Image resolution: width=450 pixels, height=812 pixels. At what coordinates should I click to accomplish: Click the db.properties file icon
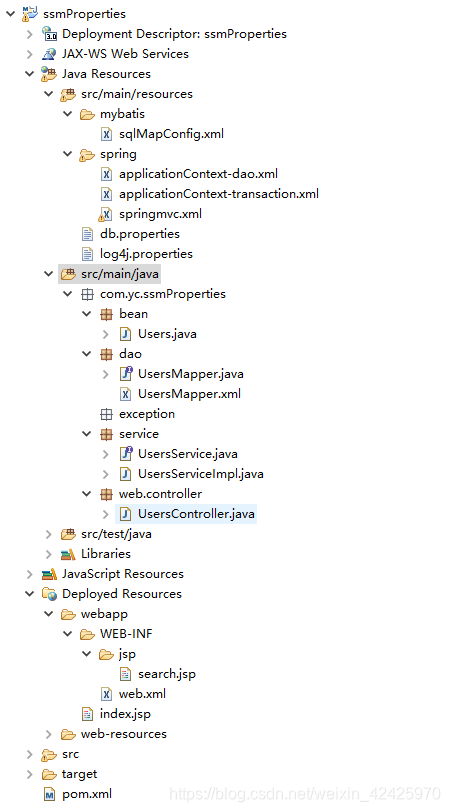click(x=87, y=234)
